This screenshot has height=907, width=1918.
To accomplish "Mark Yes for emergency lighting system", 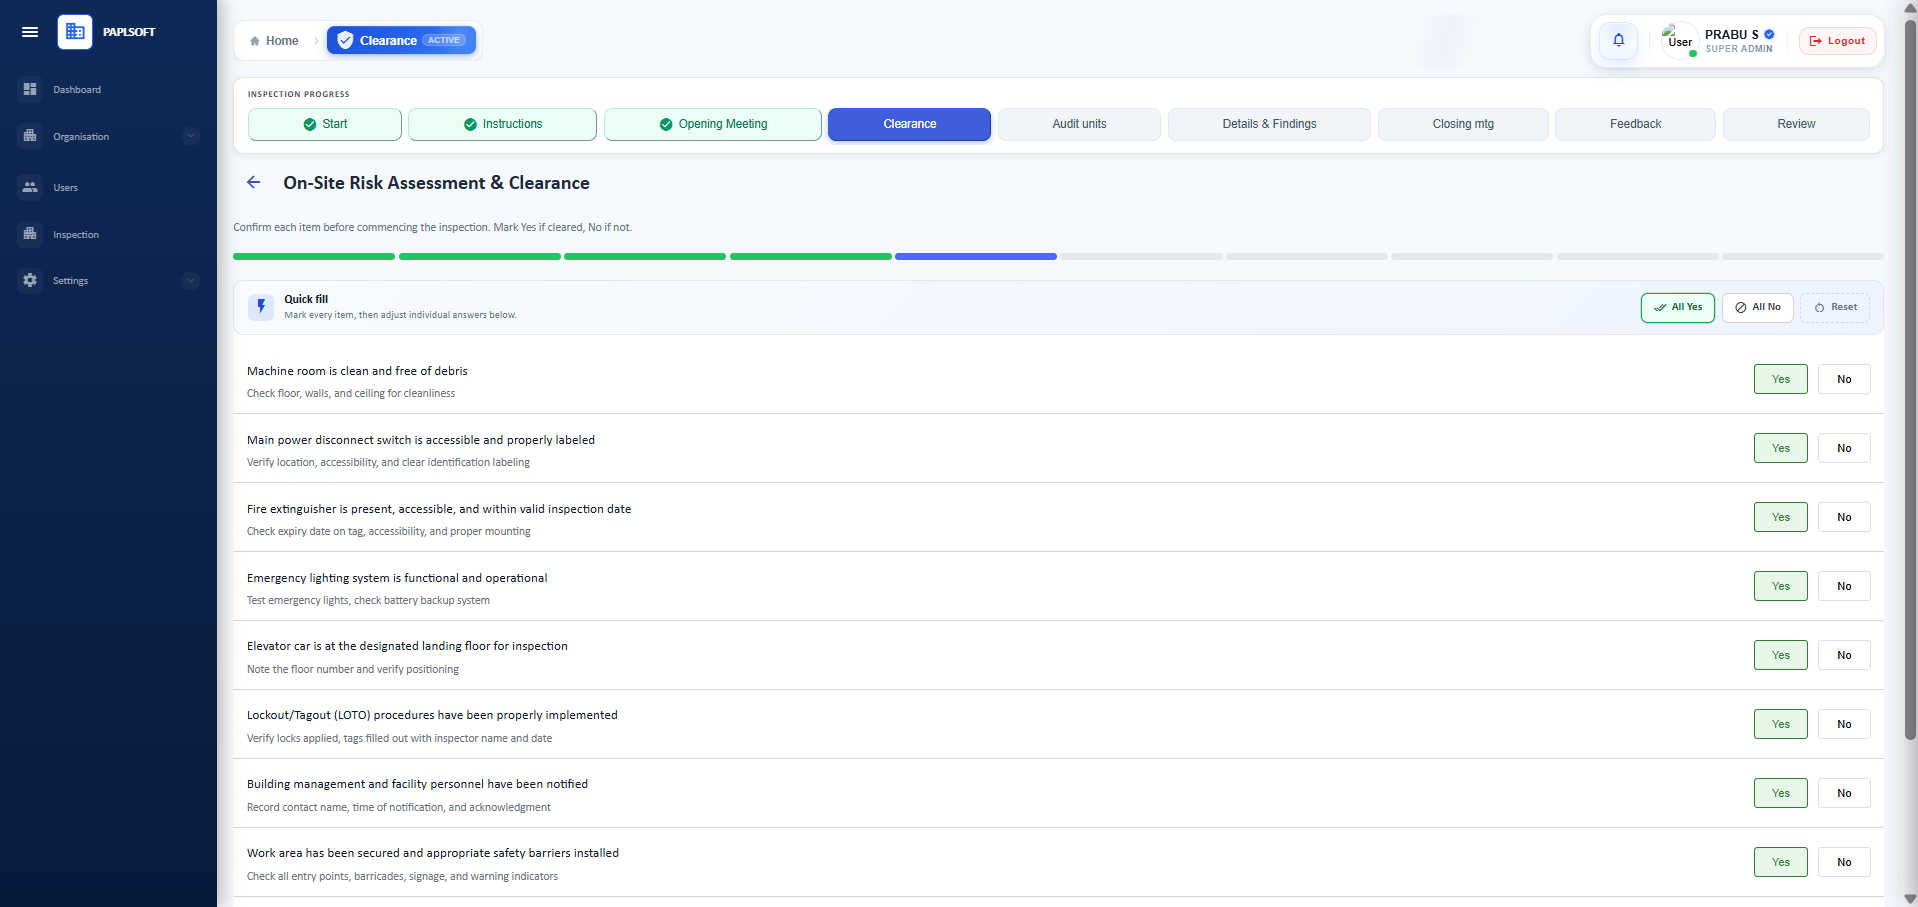I will 1780,586.
